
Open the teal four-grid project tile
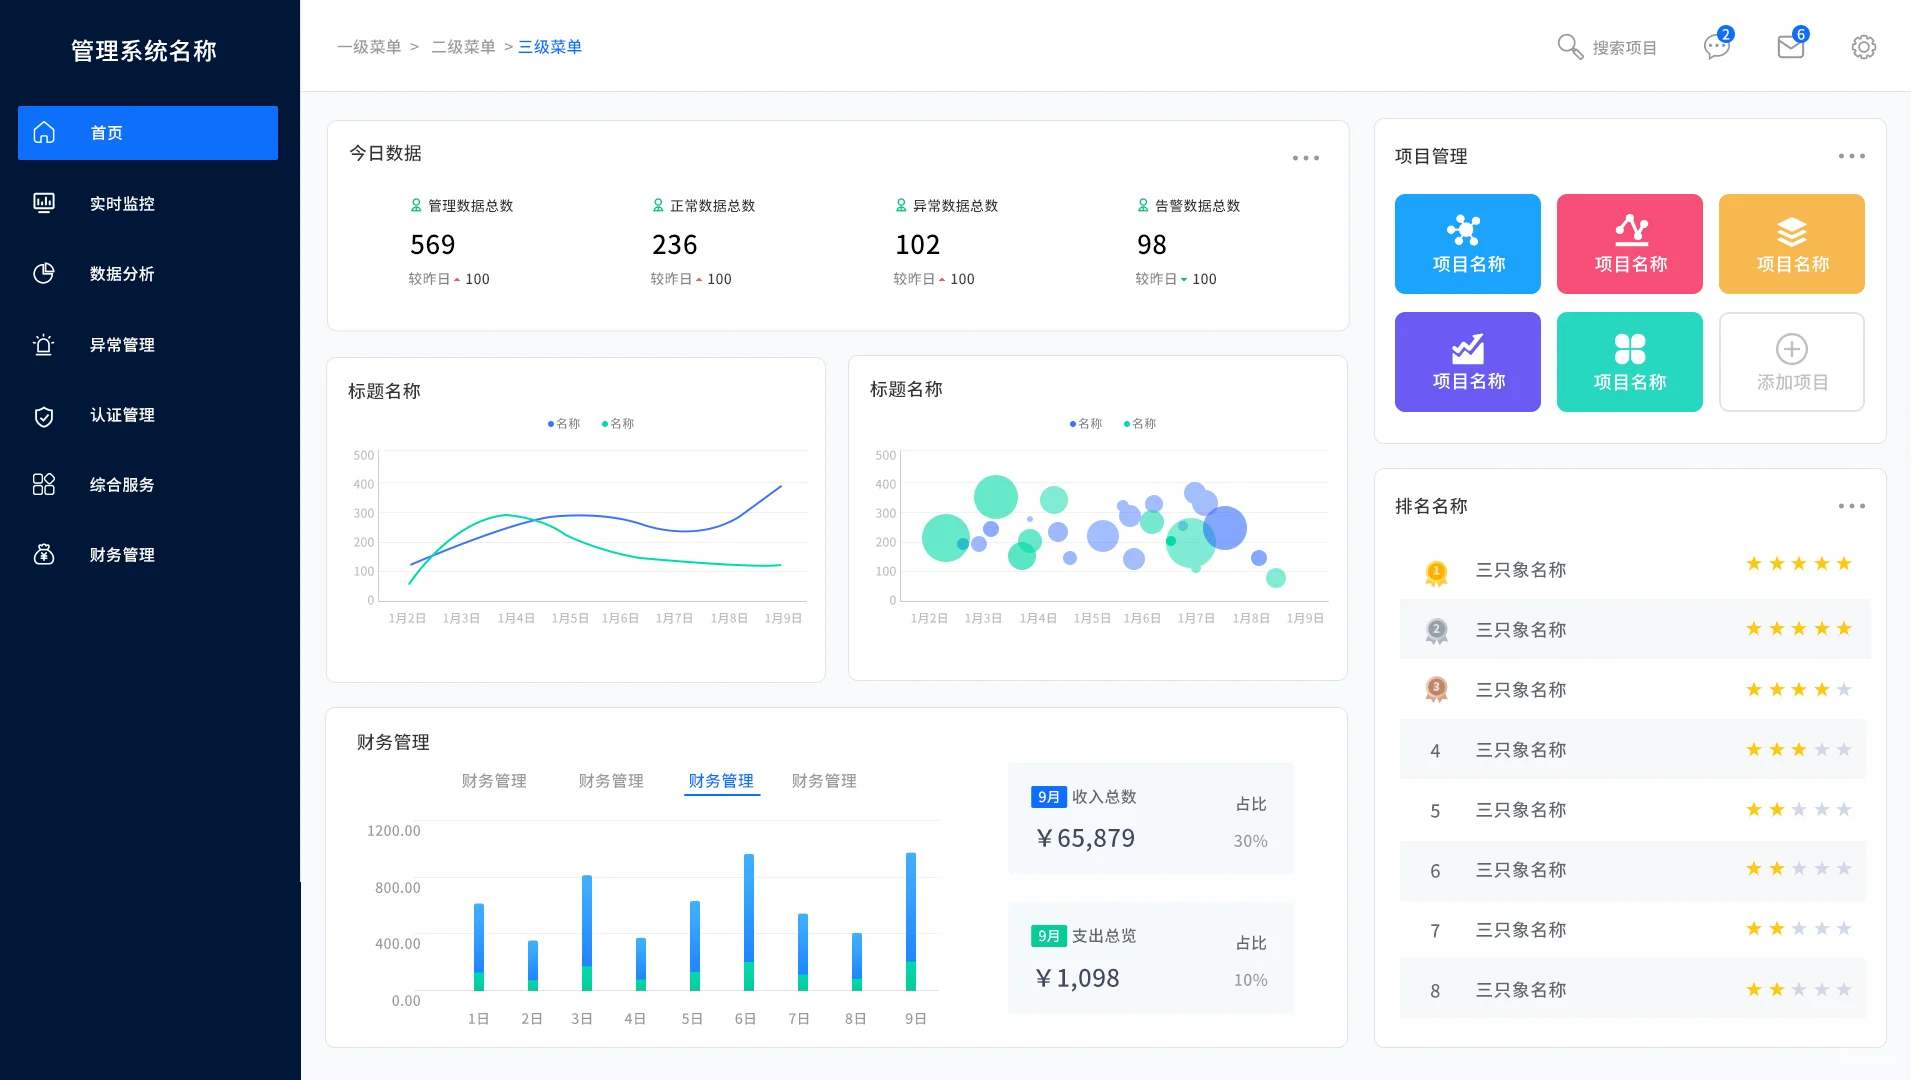1629,362
